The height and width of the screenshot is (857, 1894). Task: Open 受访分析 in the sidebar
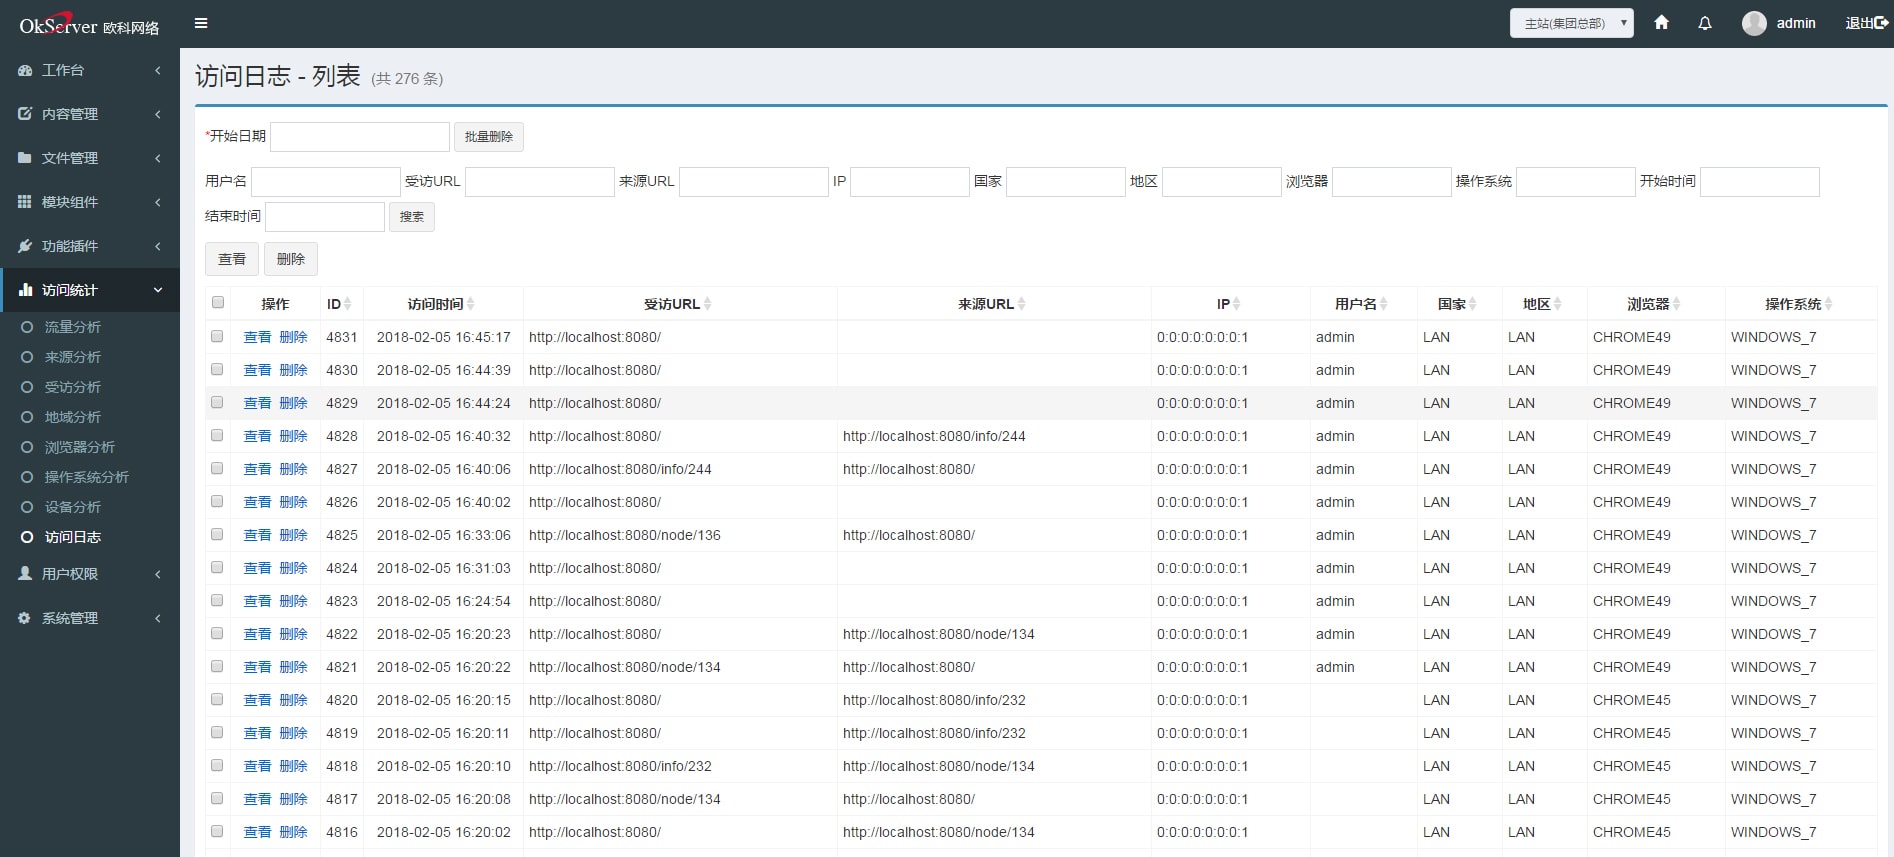(72, 387)
